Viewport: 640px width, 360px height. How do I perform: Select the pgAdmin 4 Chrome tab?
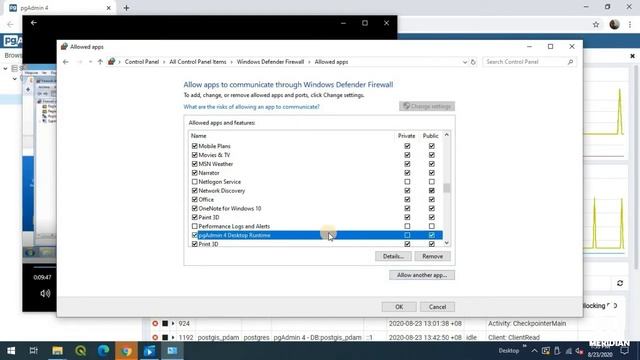pyautogui.click(x=60, y=8)
